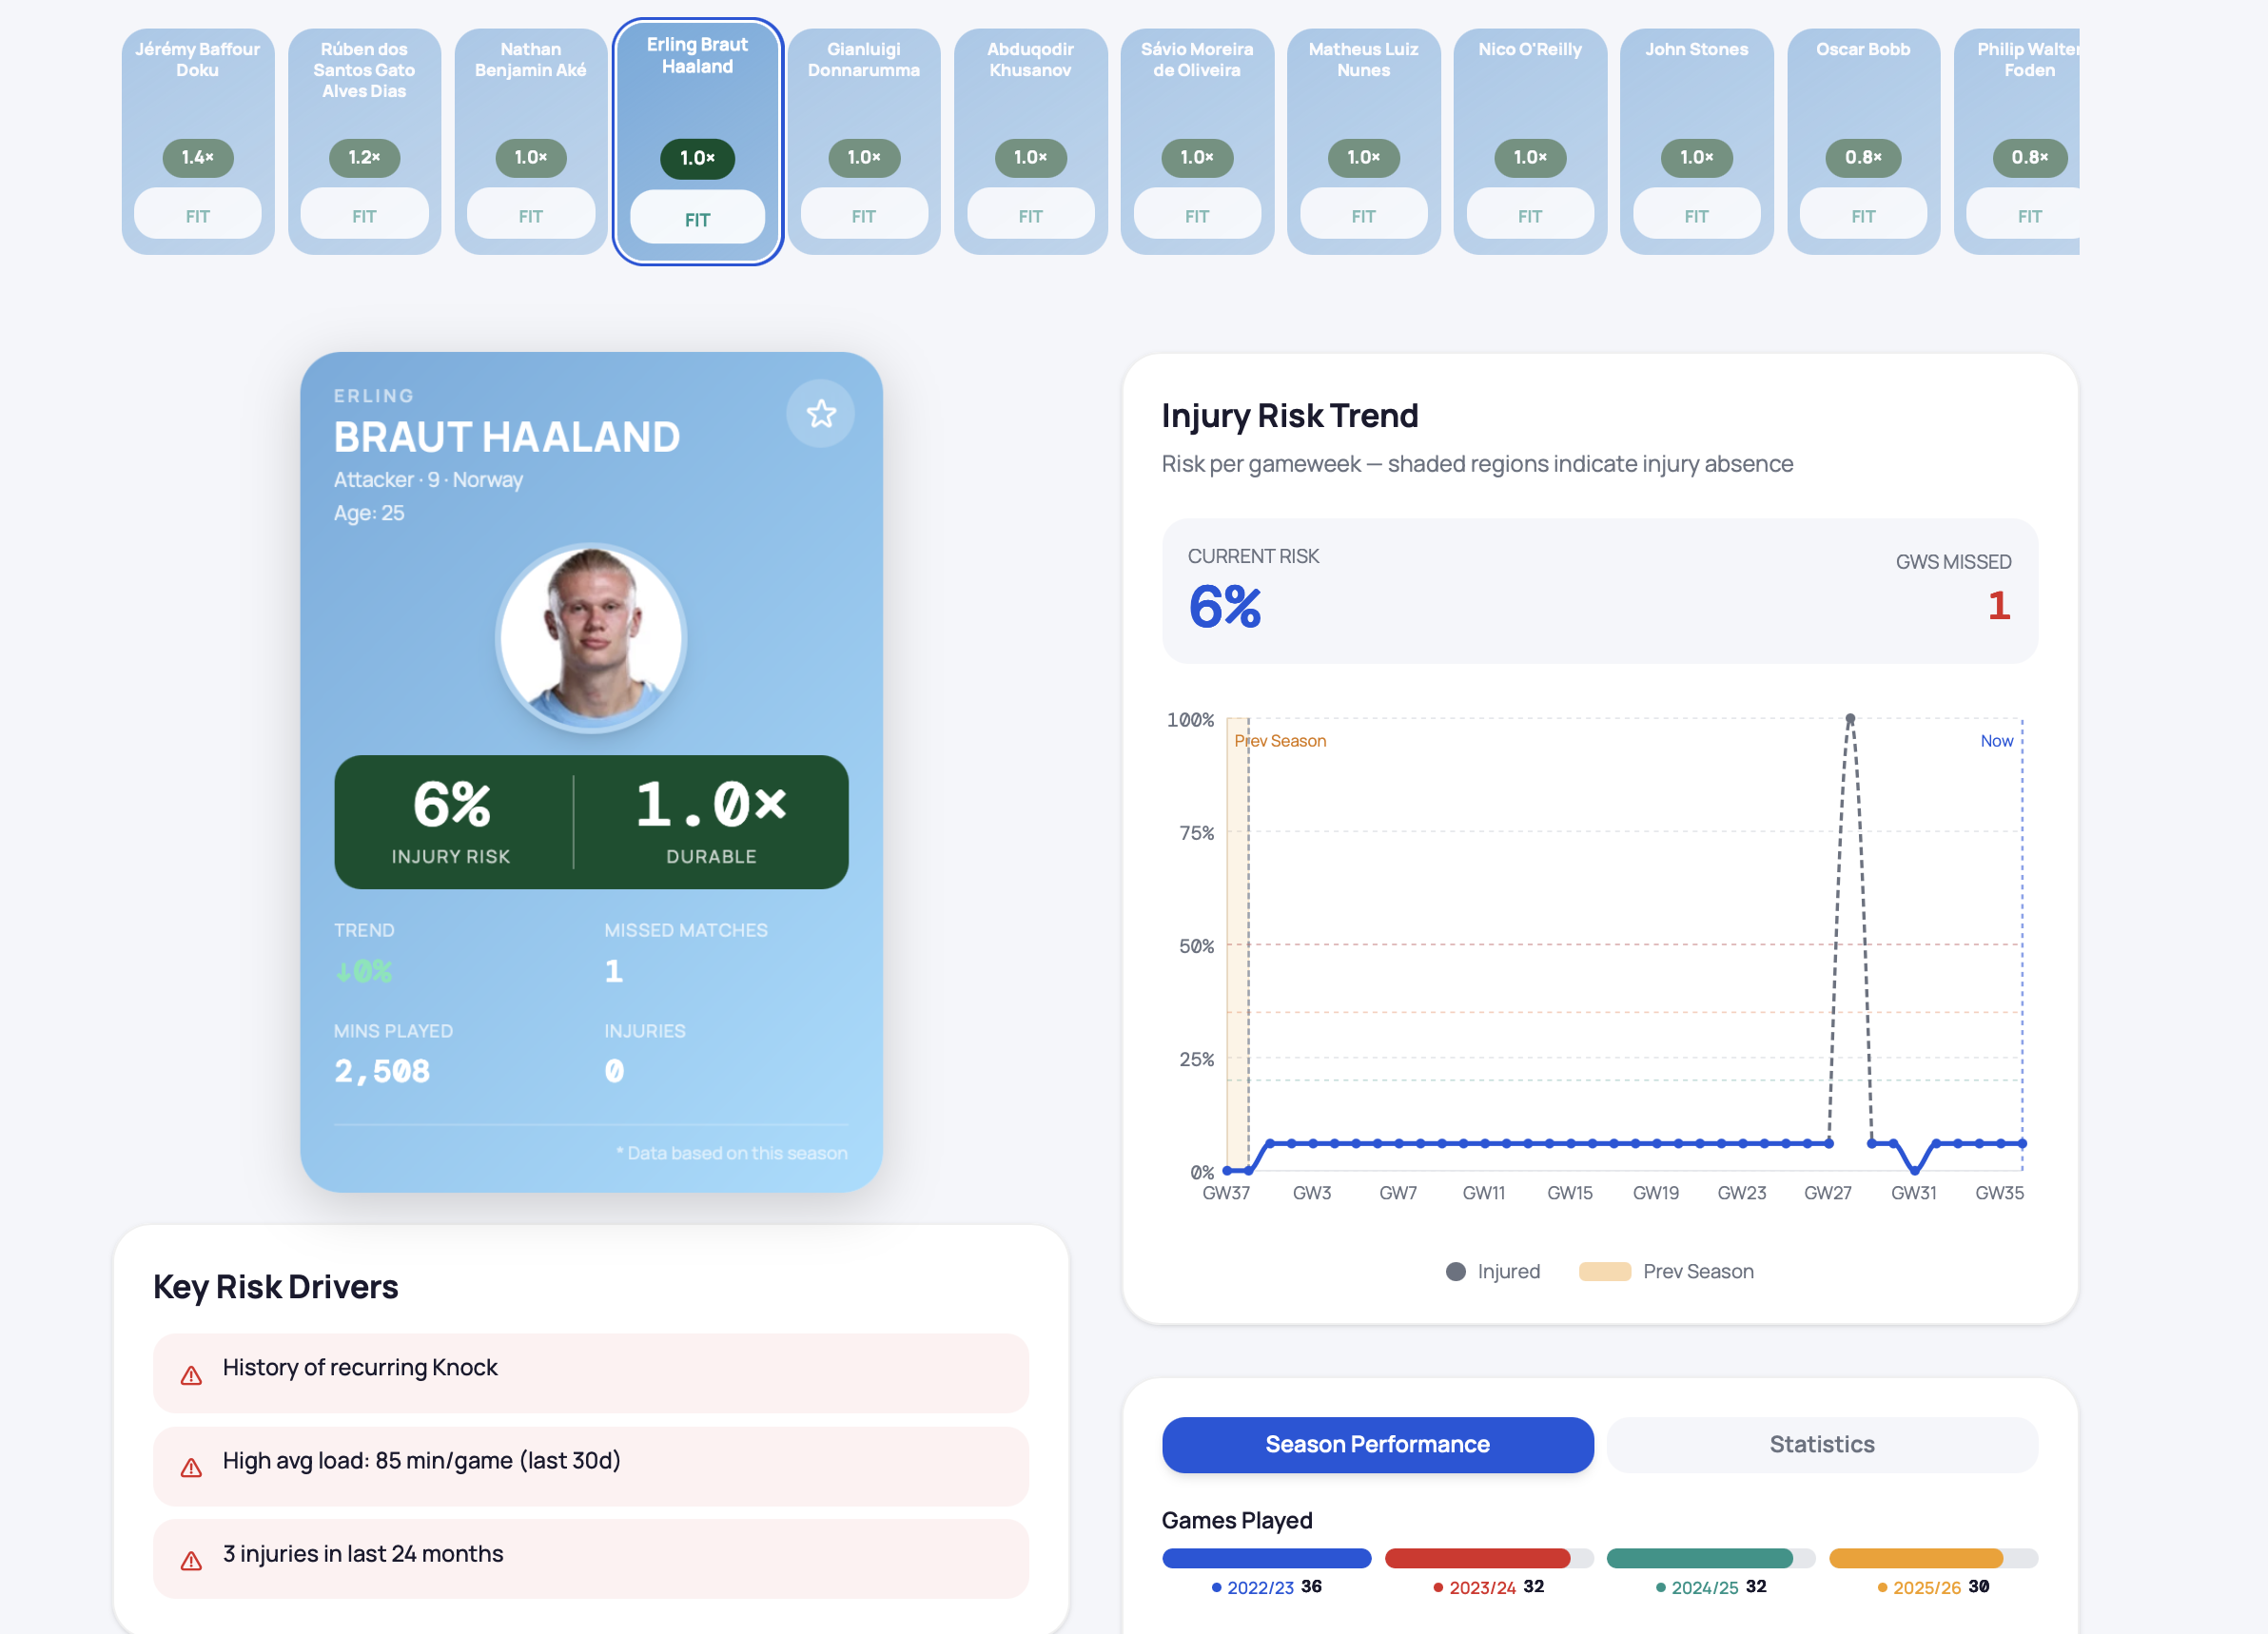Select the Matheus Luiz Nunes card
Viewport: 2268px width, 1634px height.
tap(1363, 141)
